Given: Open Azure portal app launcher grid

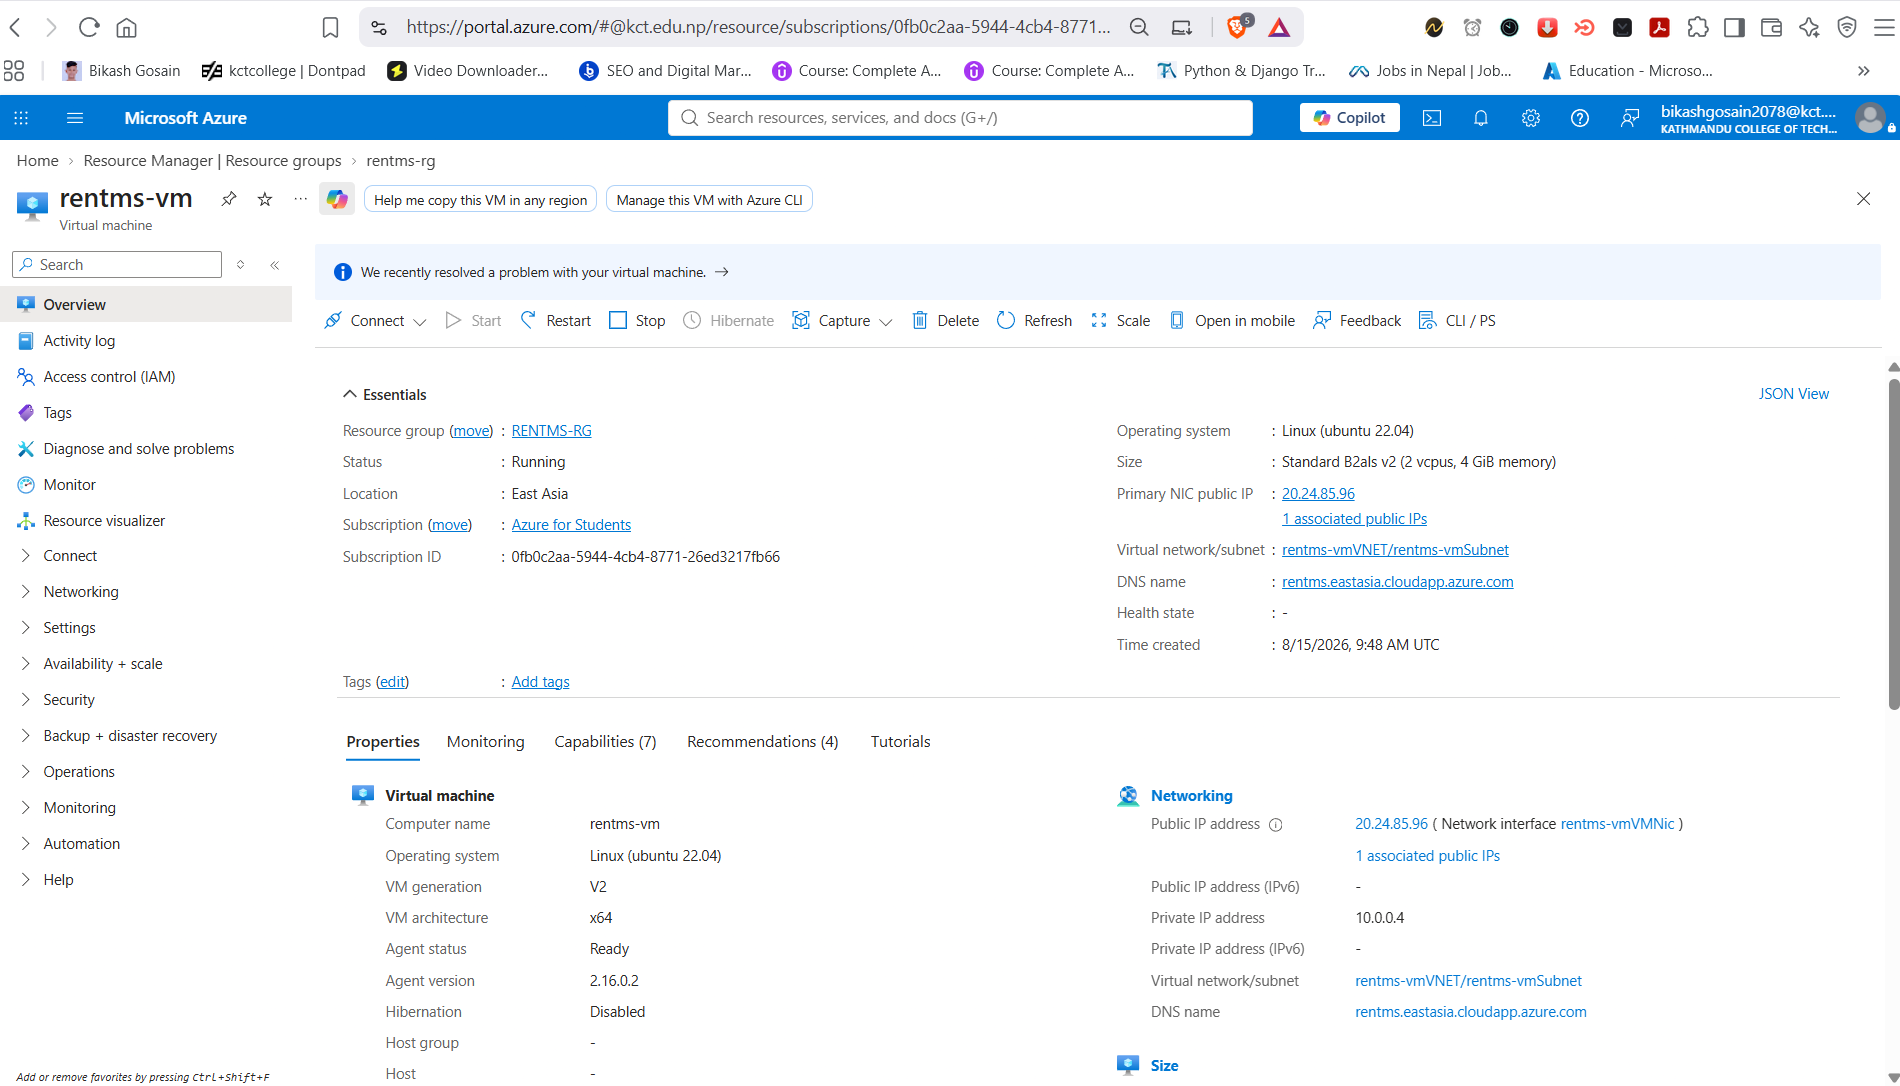Looking at the screenshot, I should [21, 118].
